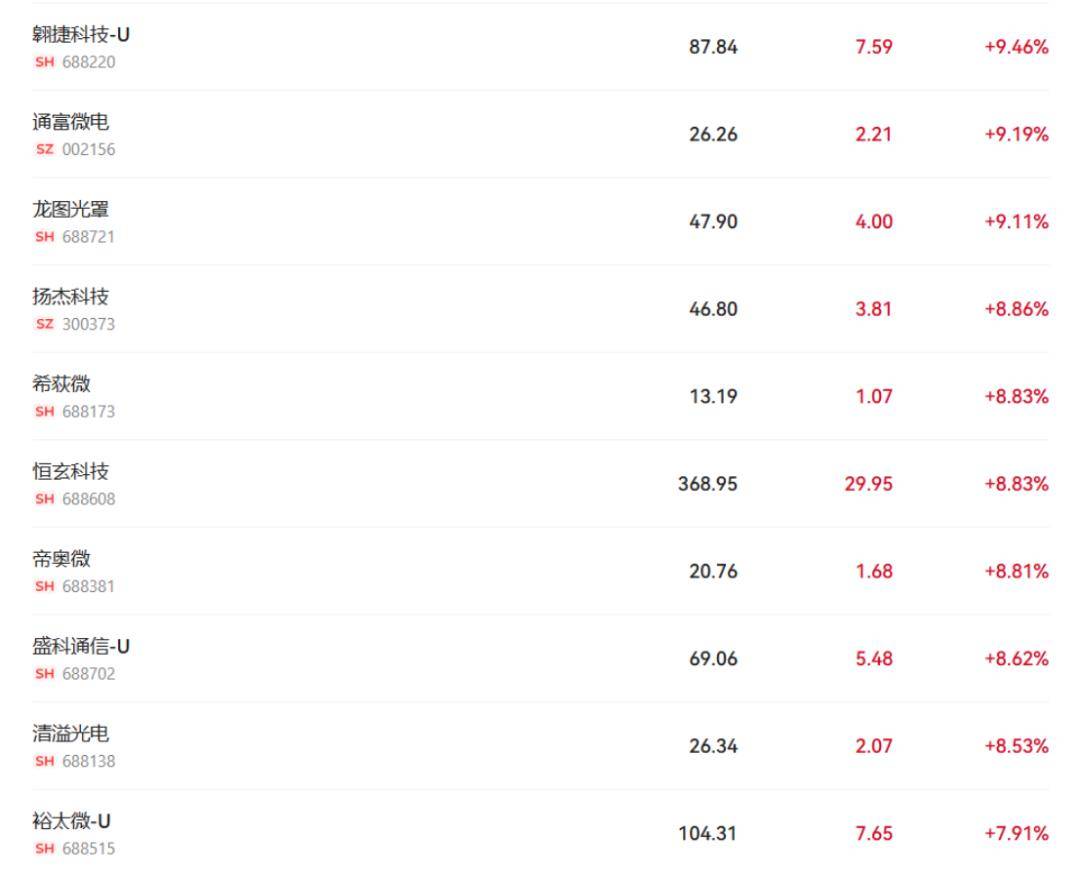Click the SH badge beside code 688173
Image resolution: width=1080 pixels, height=874 pixels.
tap(45, 412)
